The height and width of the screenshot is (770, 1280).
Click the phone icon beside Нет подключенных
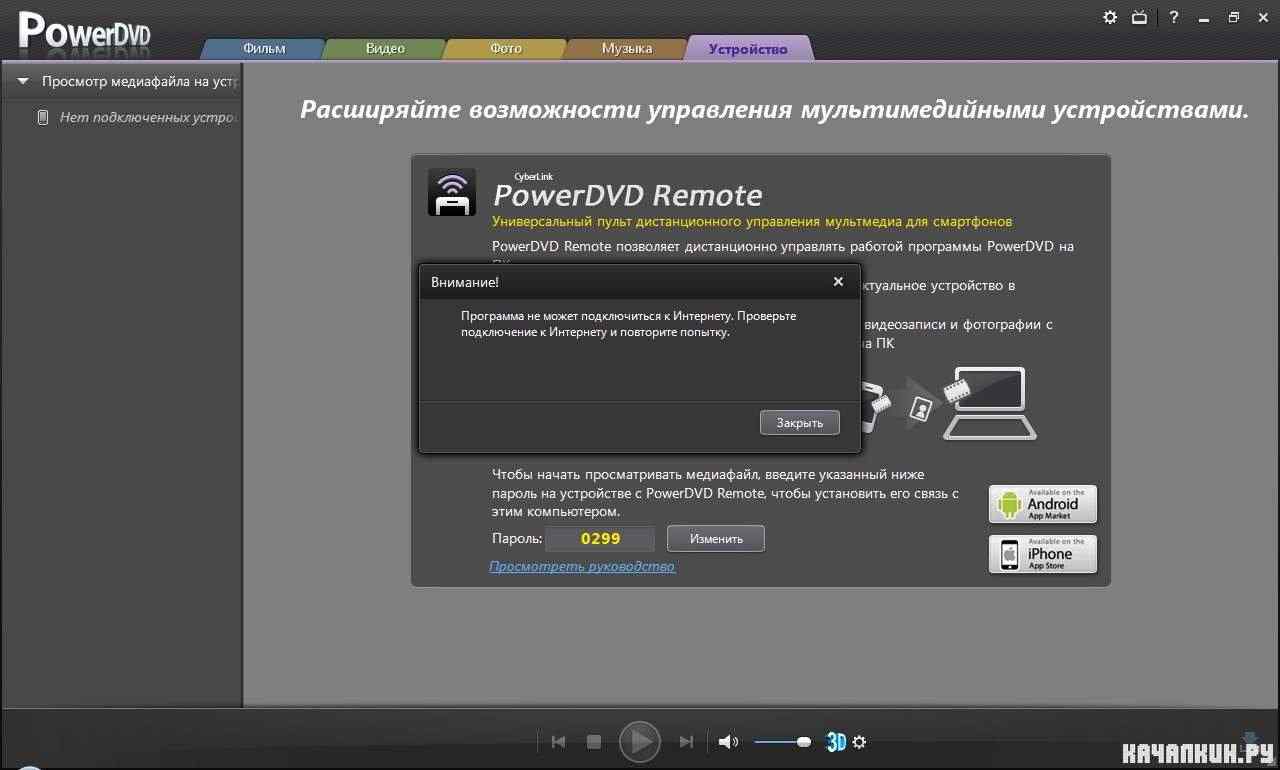42,117
